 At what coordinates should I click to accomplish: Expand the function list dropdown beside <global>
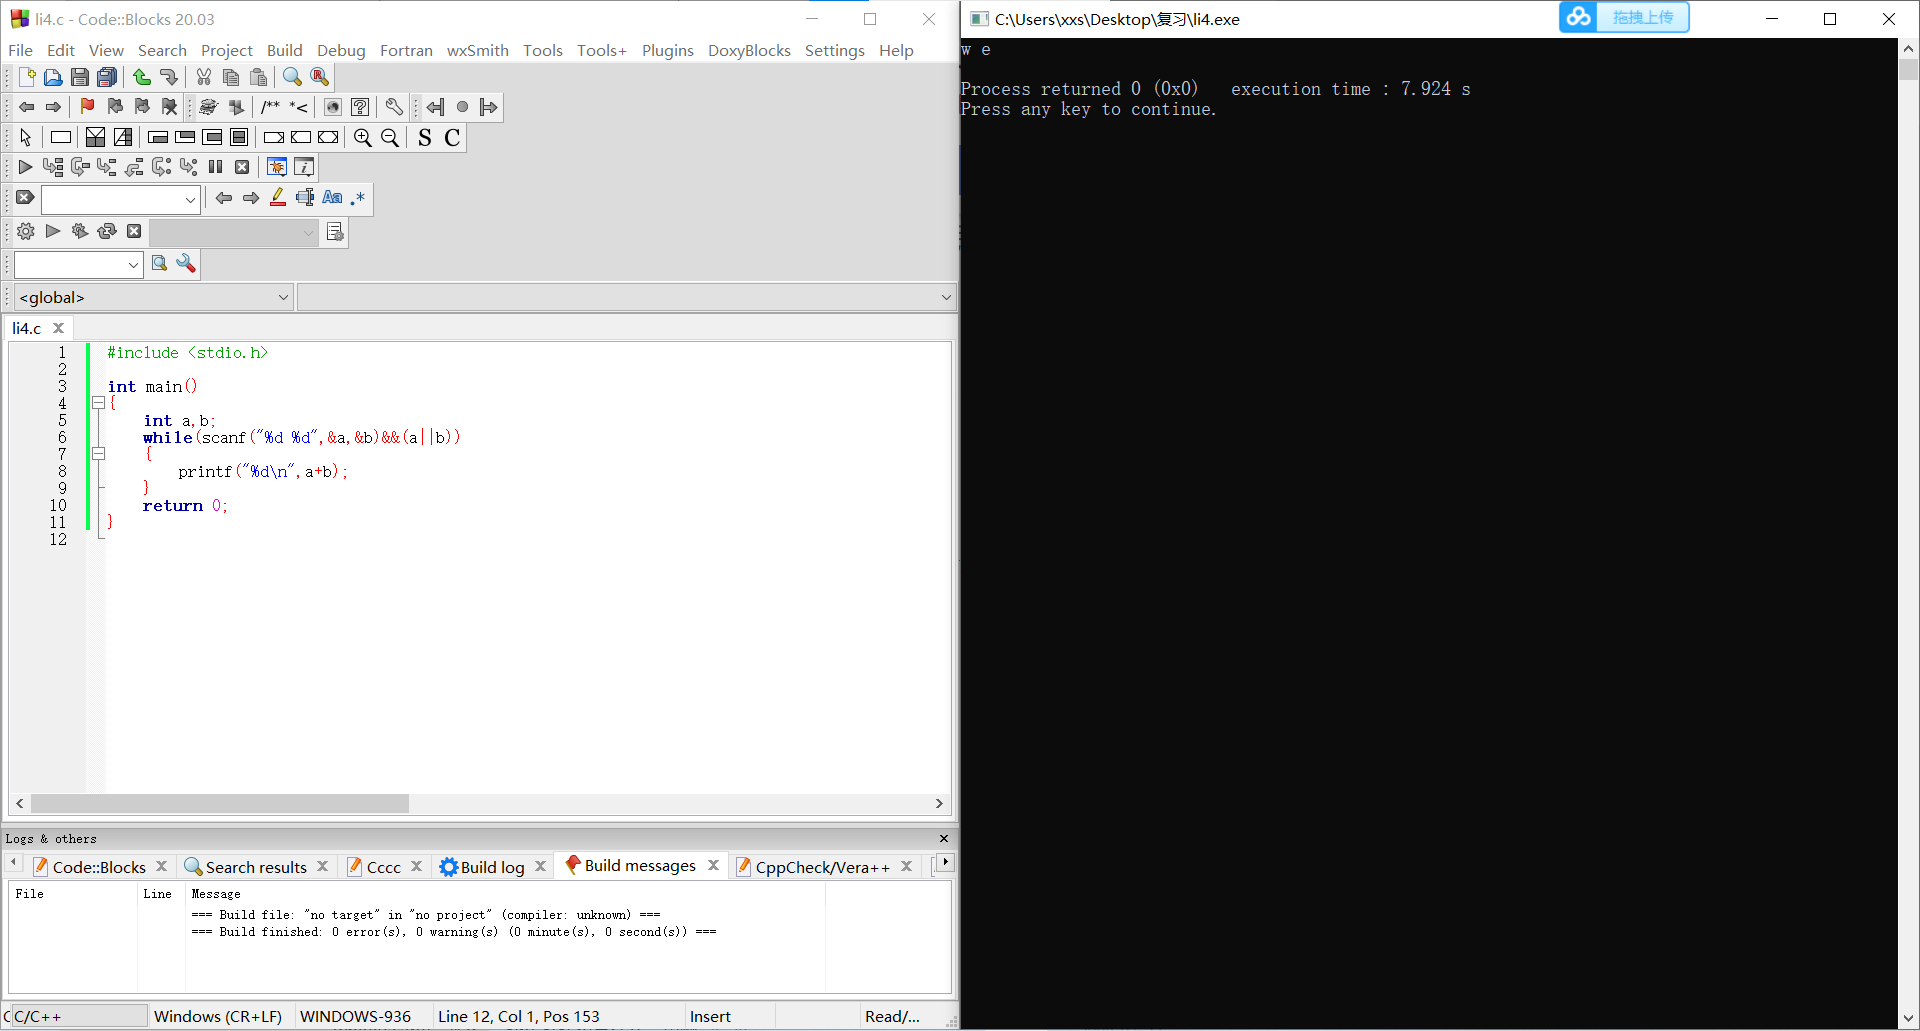(x=946, y=297)
